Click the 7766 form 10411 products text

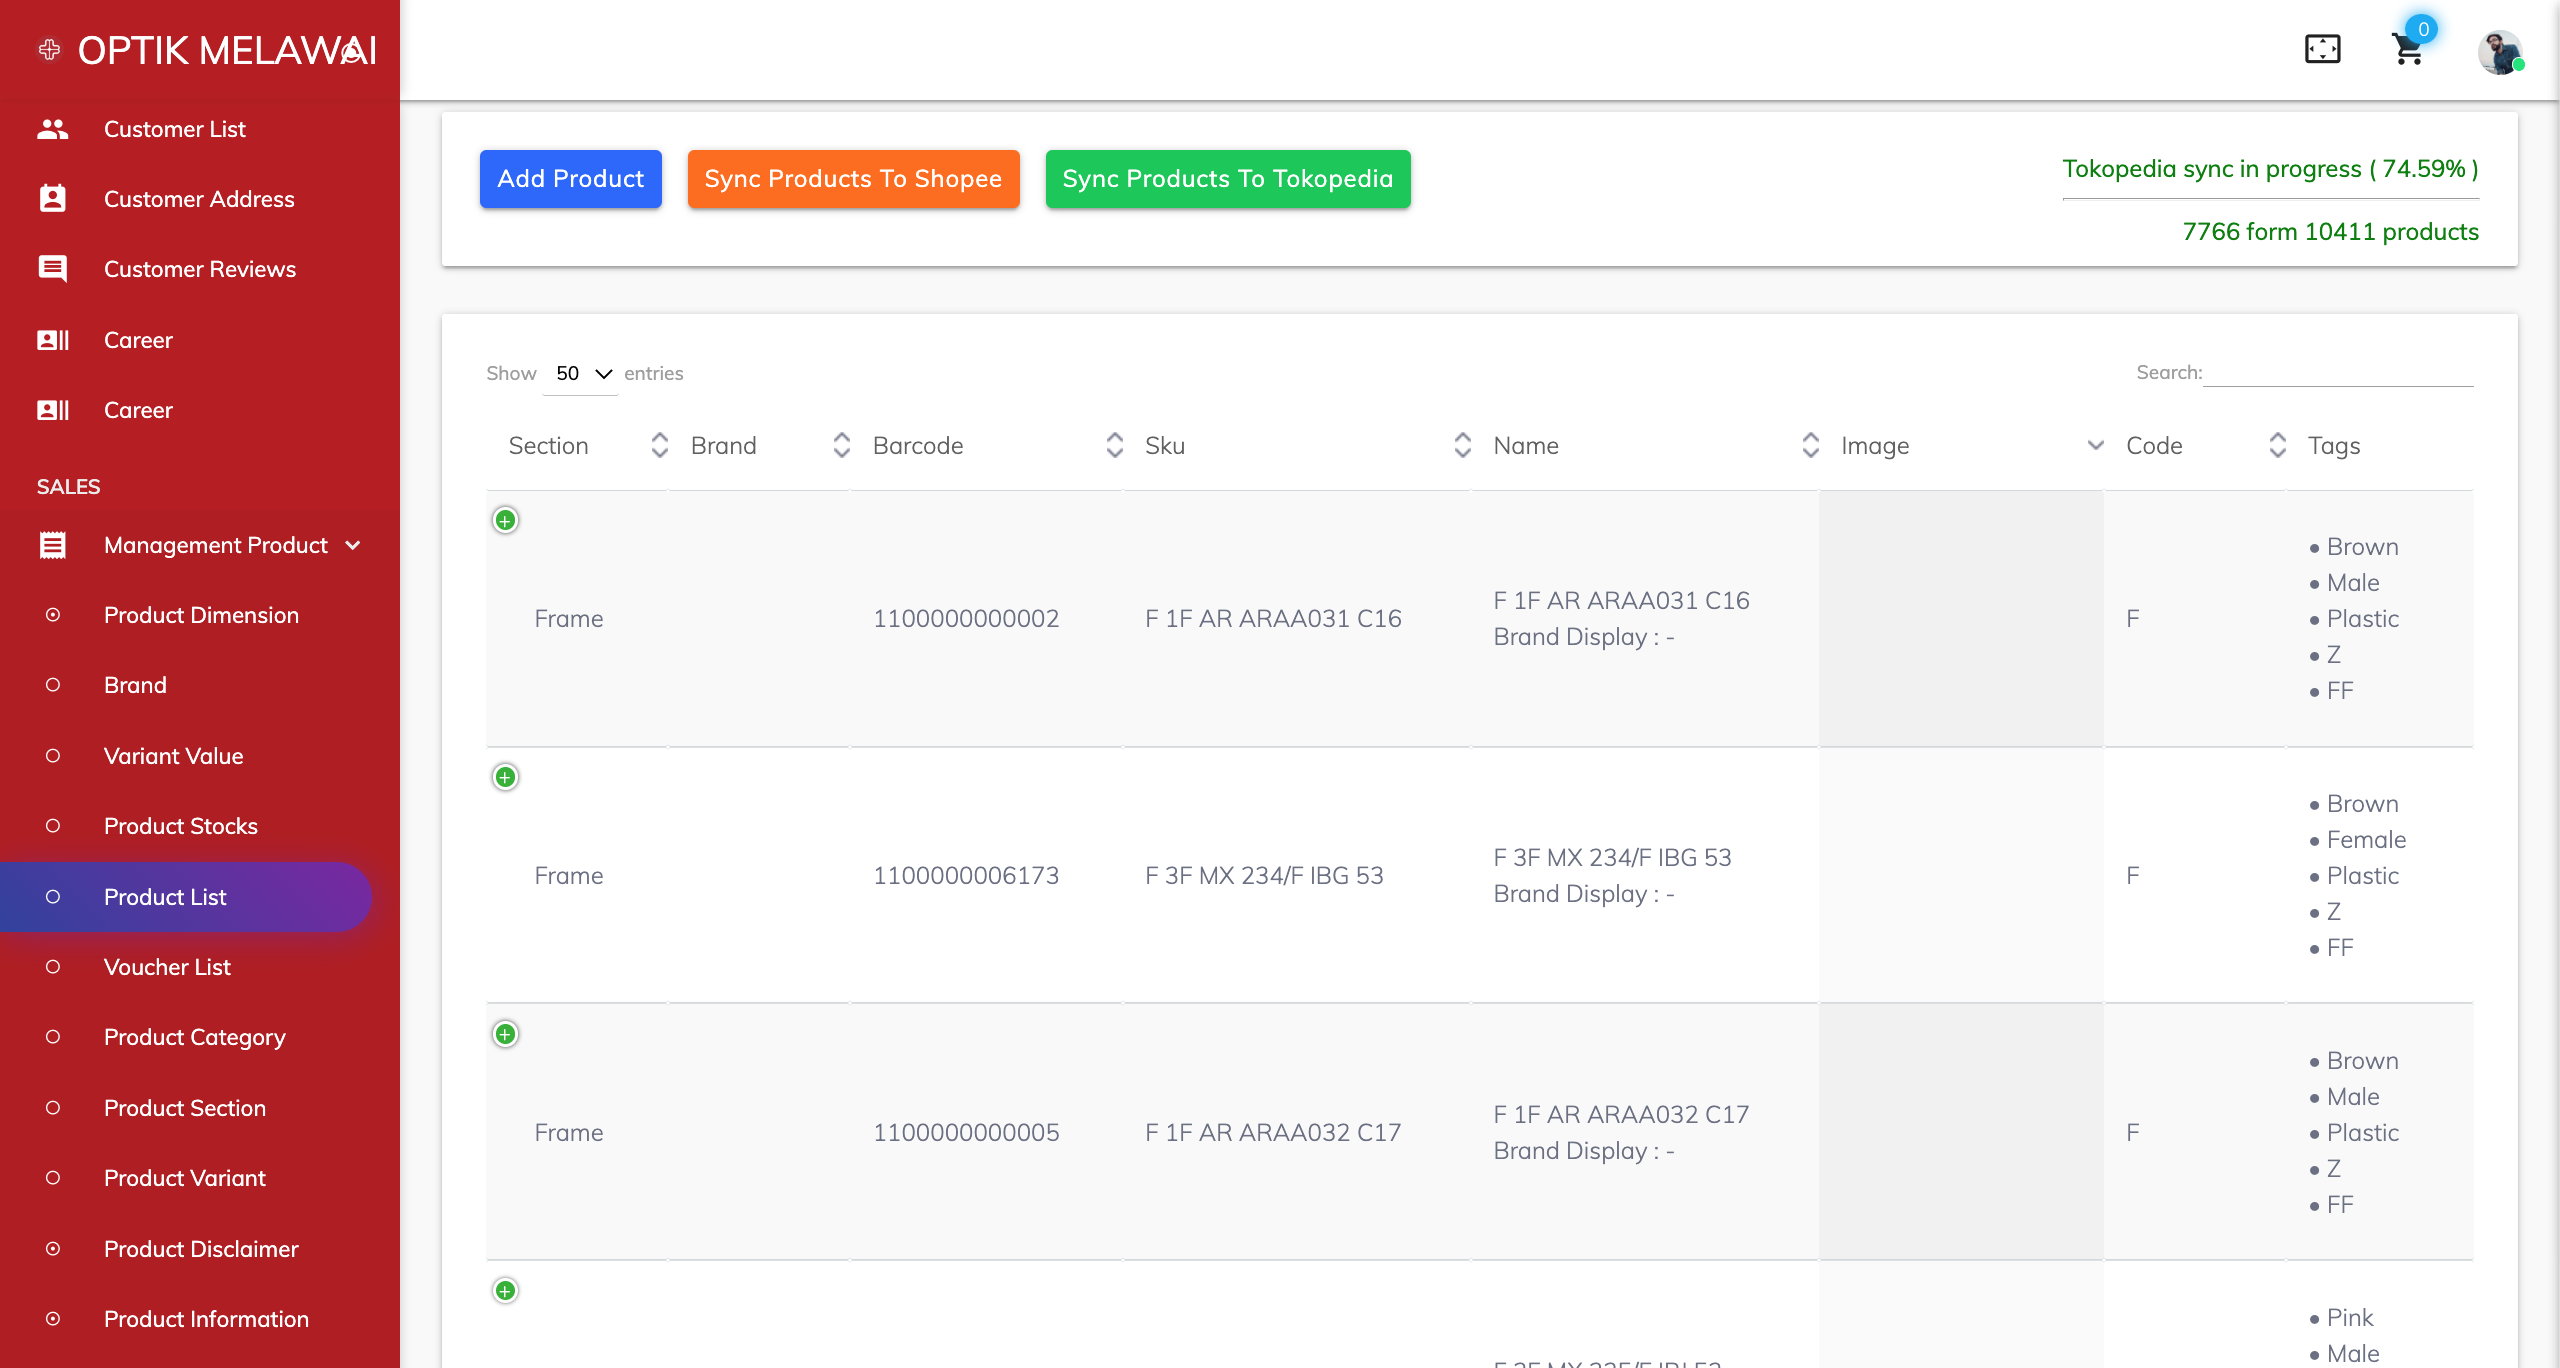point(2330,232)
